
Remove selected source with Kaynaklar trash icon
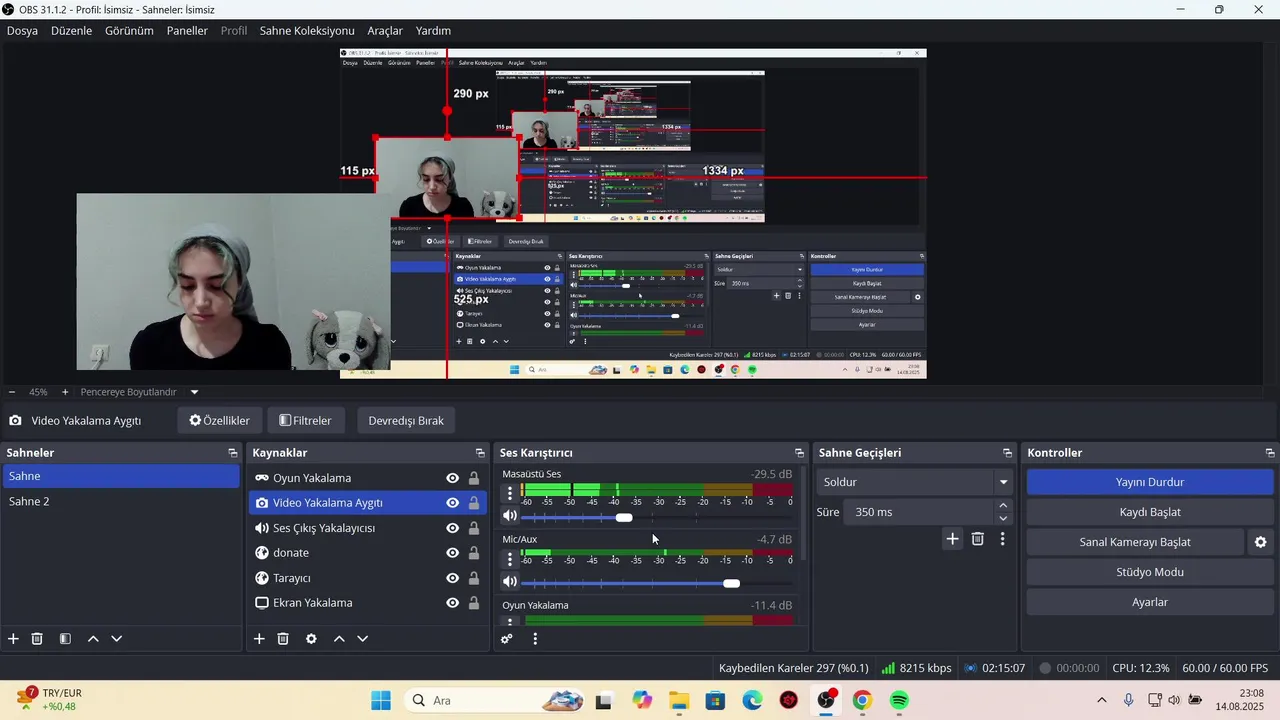283,638
